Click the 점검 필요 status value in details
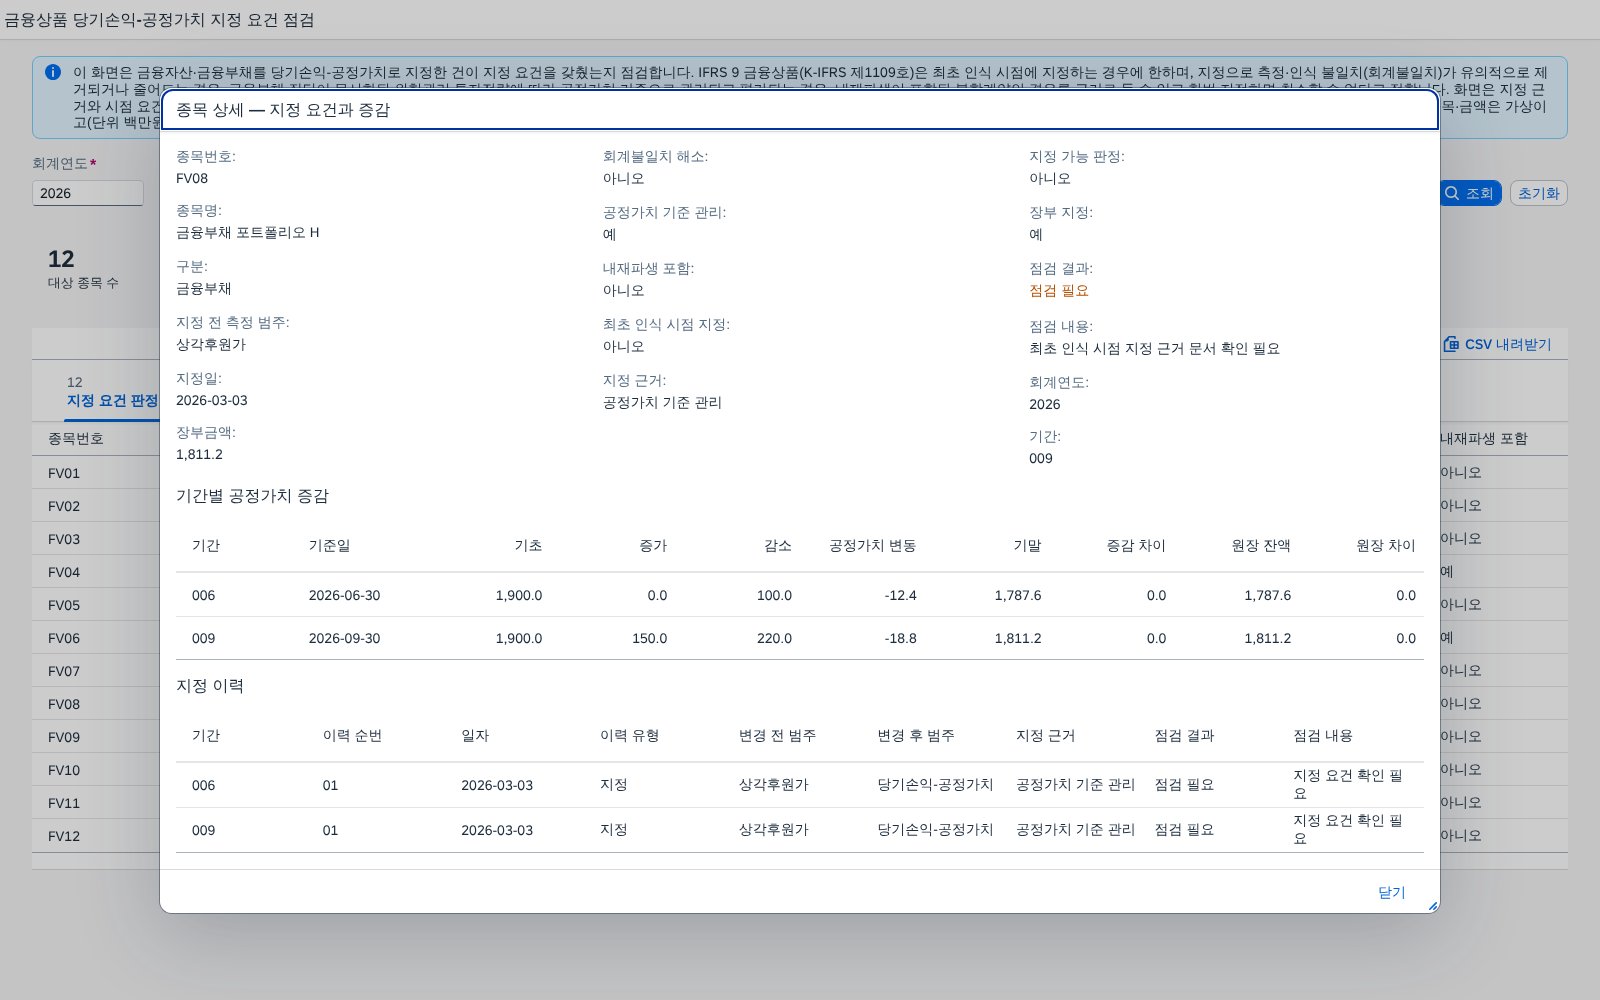The height and width of the screenshot is (1000, 1600). click(x=1059, y=291)
